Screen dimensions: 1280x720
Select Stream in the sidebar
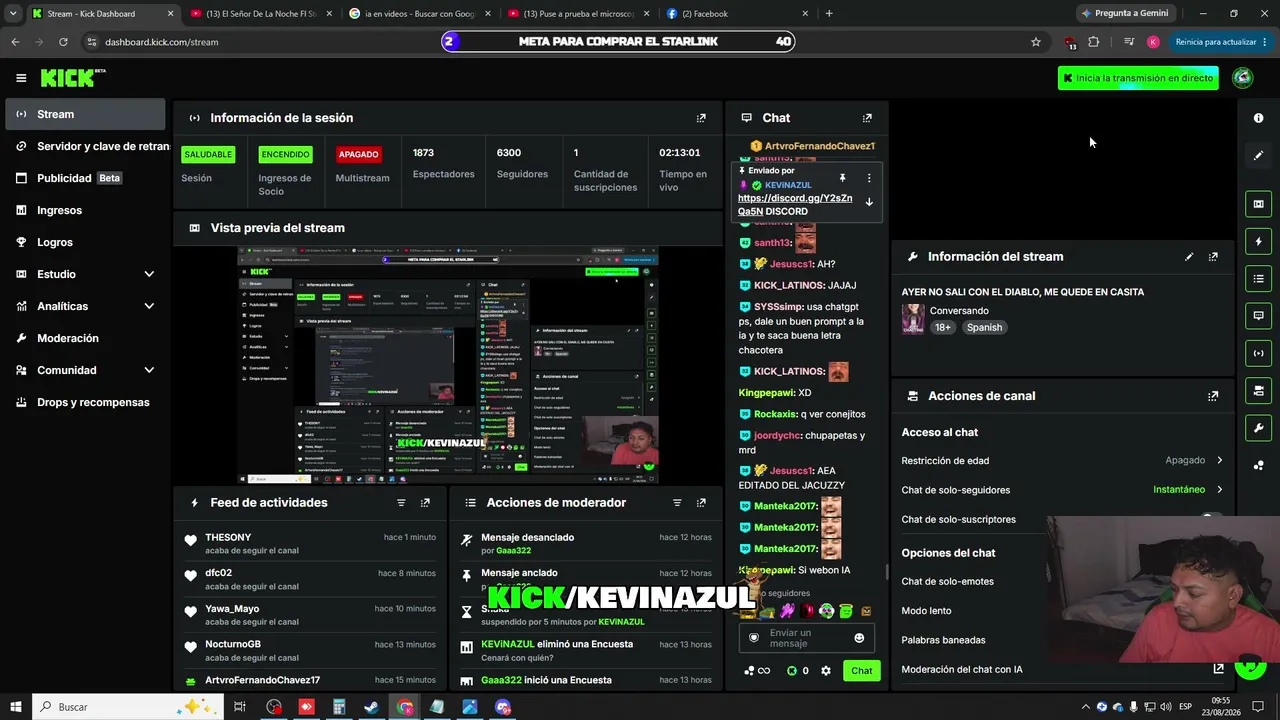pos(84,114)
